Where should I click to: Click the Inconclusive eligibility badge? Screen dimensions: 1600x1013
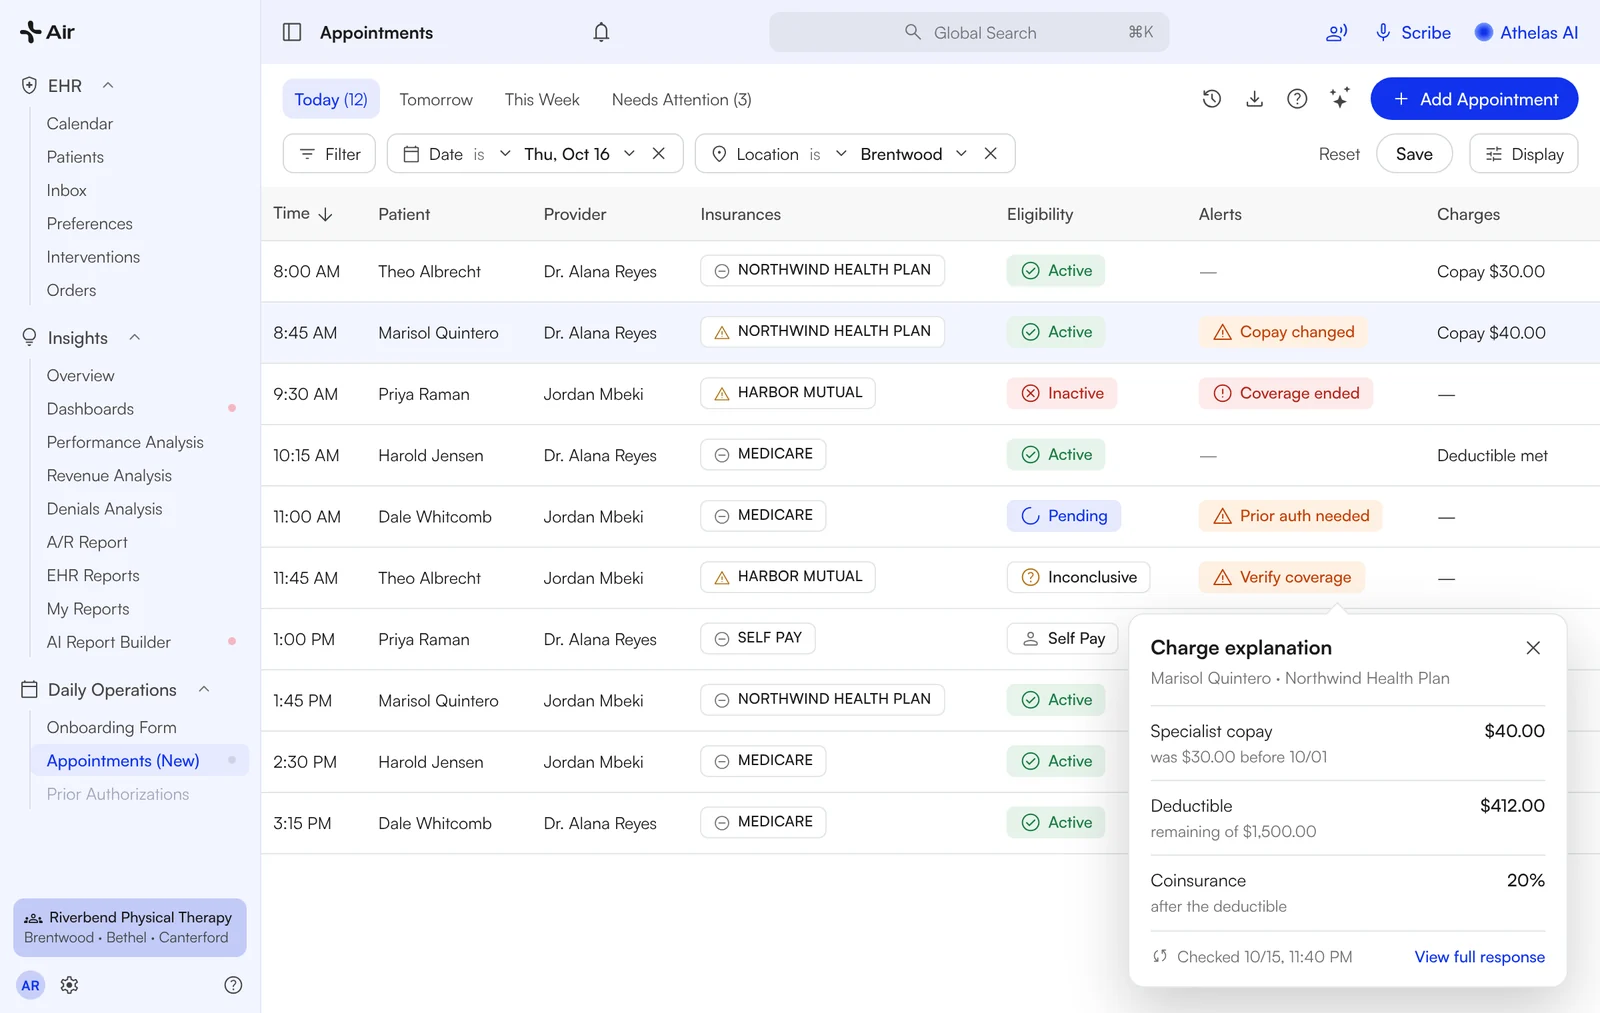[1079, 577]
